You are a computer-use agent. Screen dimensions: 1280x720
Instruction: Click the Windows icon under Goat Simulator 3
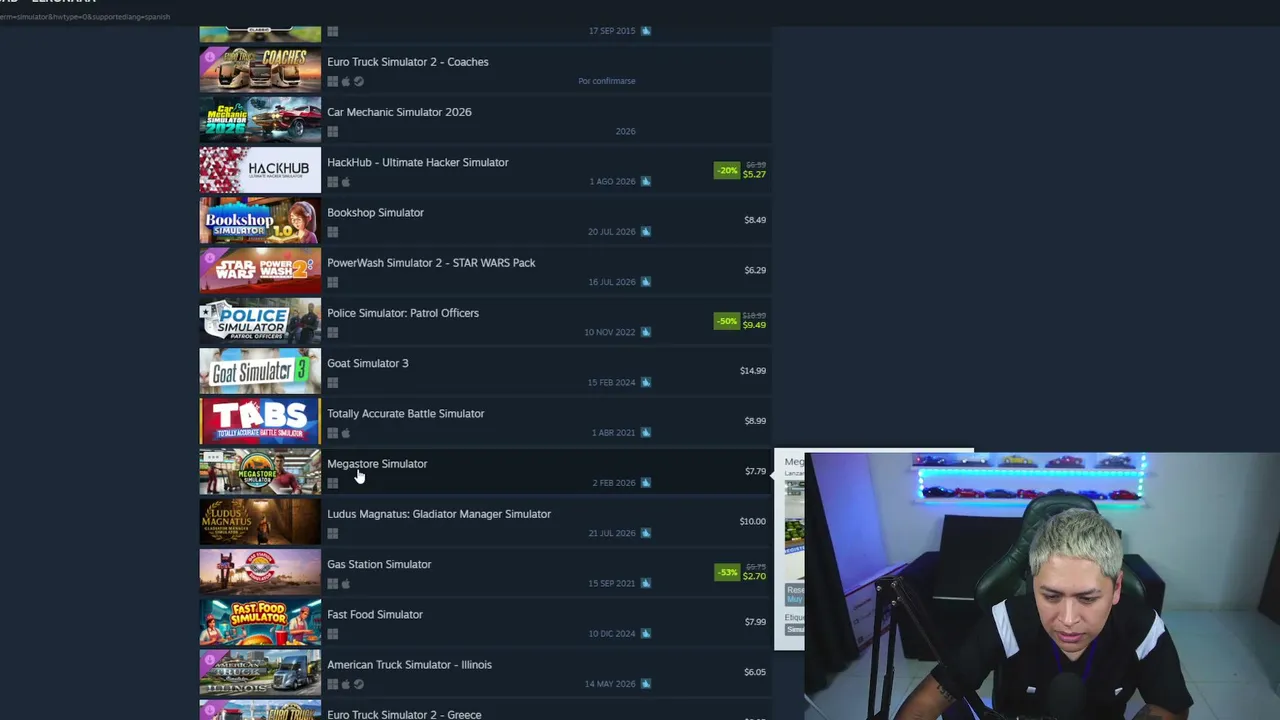(x=333, y=382)
